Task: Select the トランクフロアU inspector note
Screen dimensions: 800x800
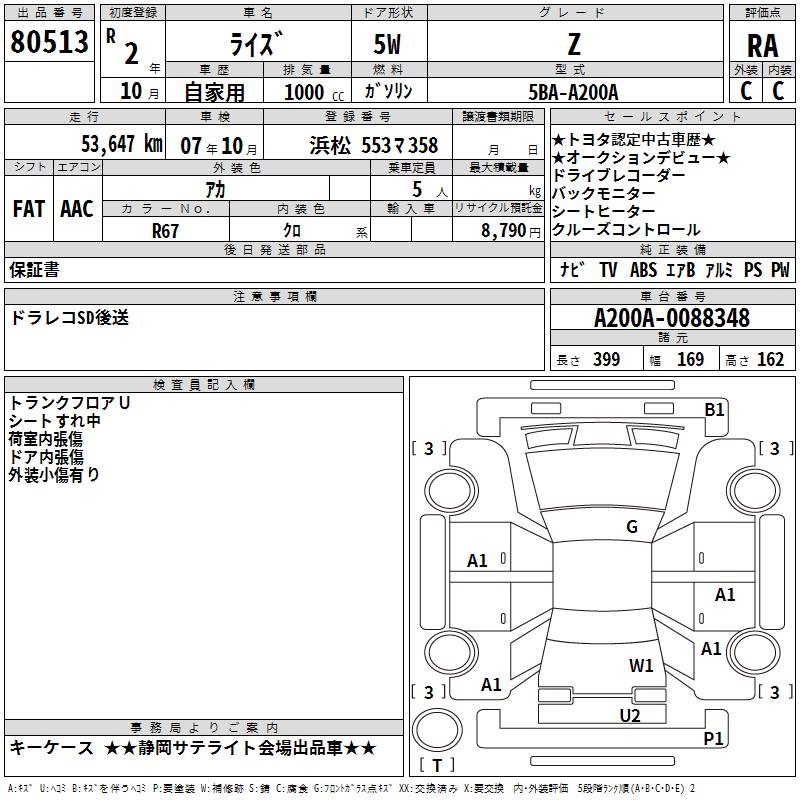Action: (x=69, y=403)
